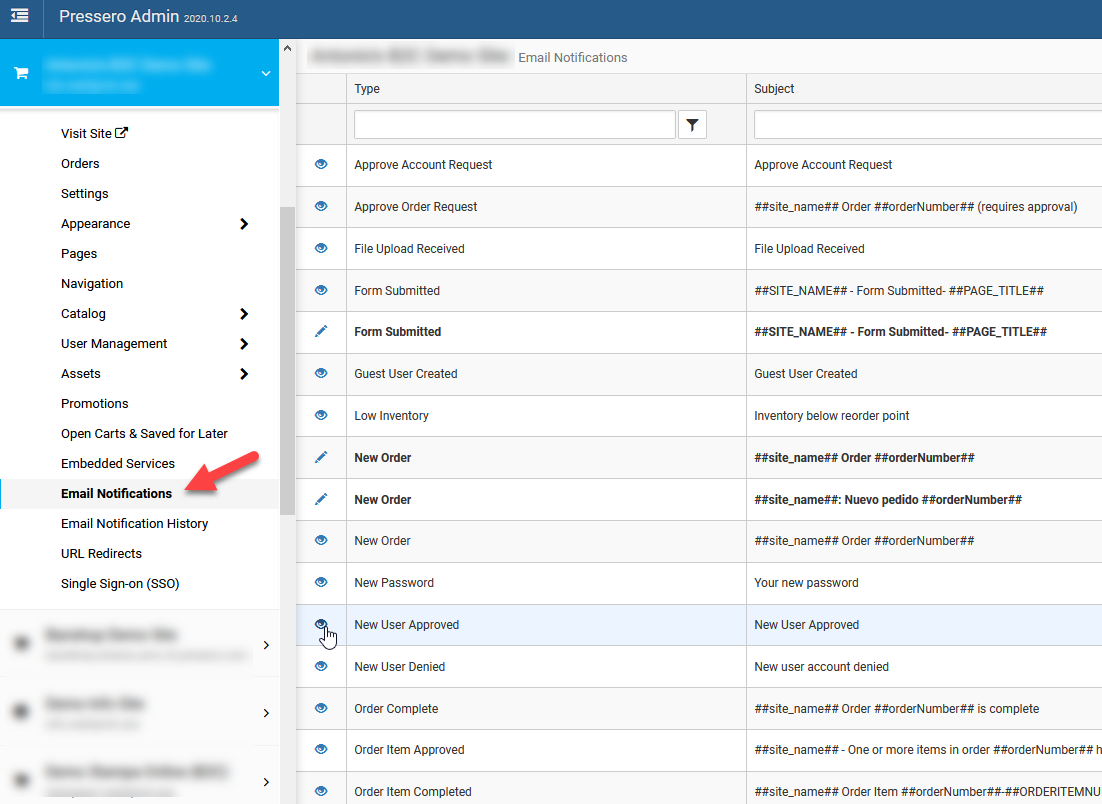
Task: Expand the Catalog submenu
Action: (244, 314)
